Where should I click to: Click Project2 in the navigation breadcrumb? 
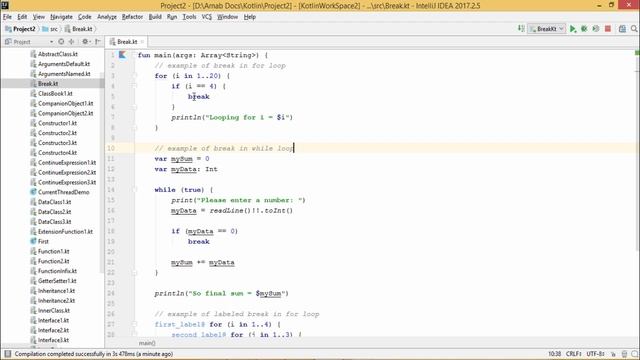coord(24,29)
